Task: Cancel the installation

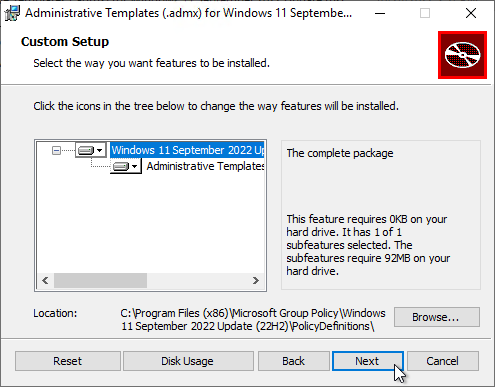Action: click(443, 361)
